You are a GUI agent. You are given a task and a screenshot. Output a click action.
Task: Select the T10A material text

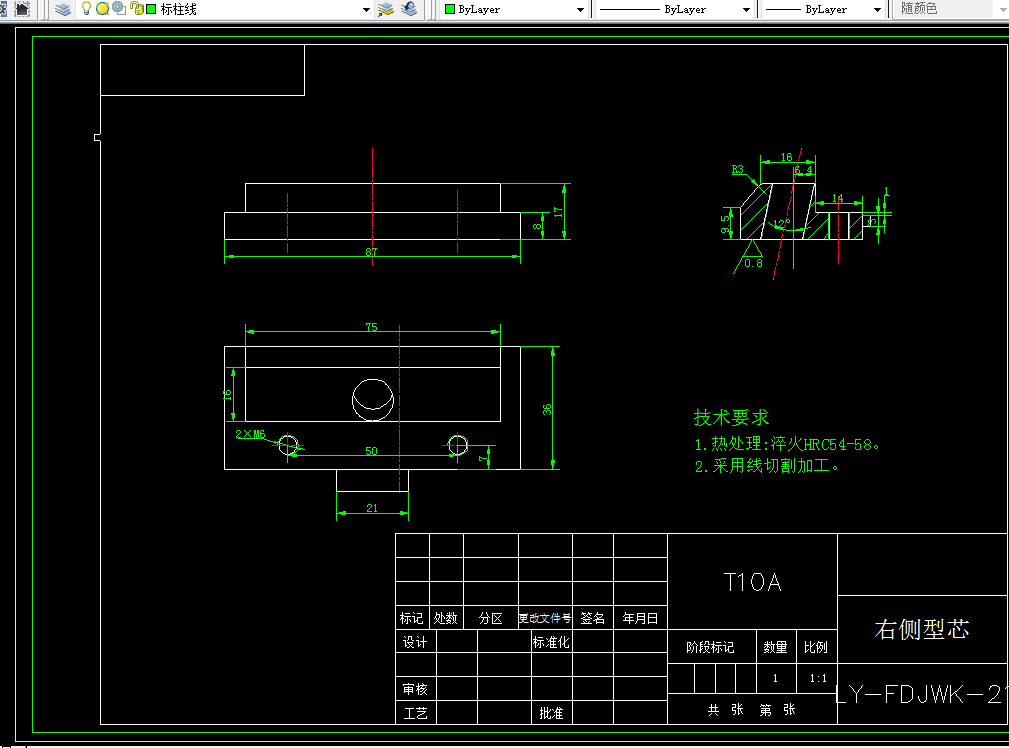click(752, 582)
